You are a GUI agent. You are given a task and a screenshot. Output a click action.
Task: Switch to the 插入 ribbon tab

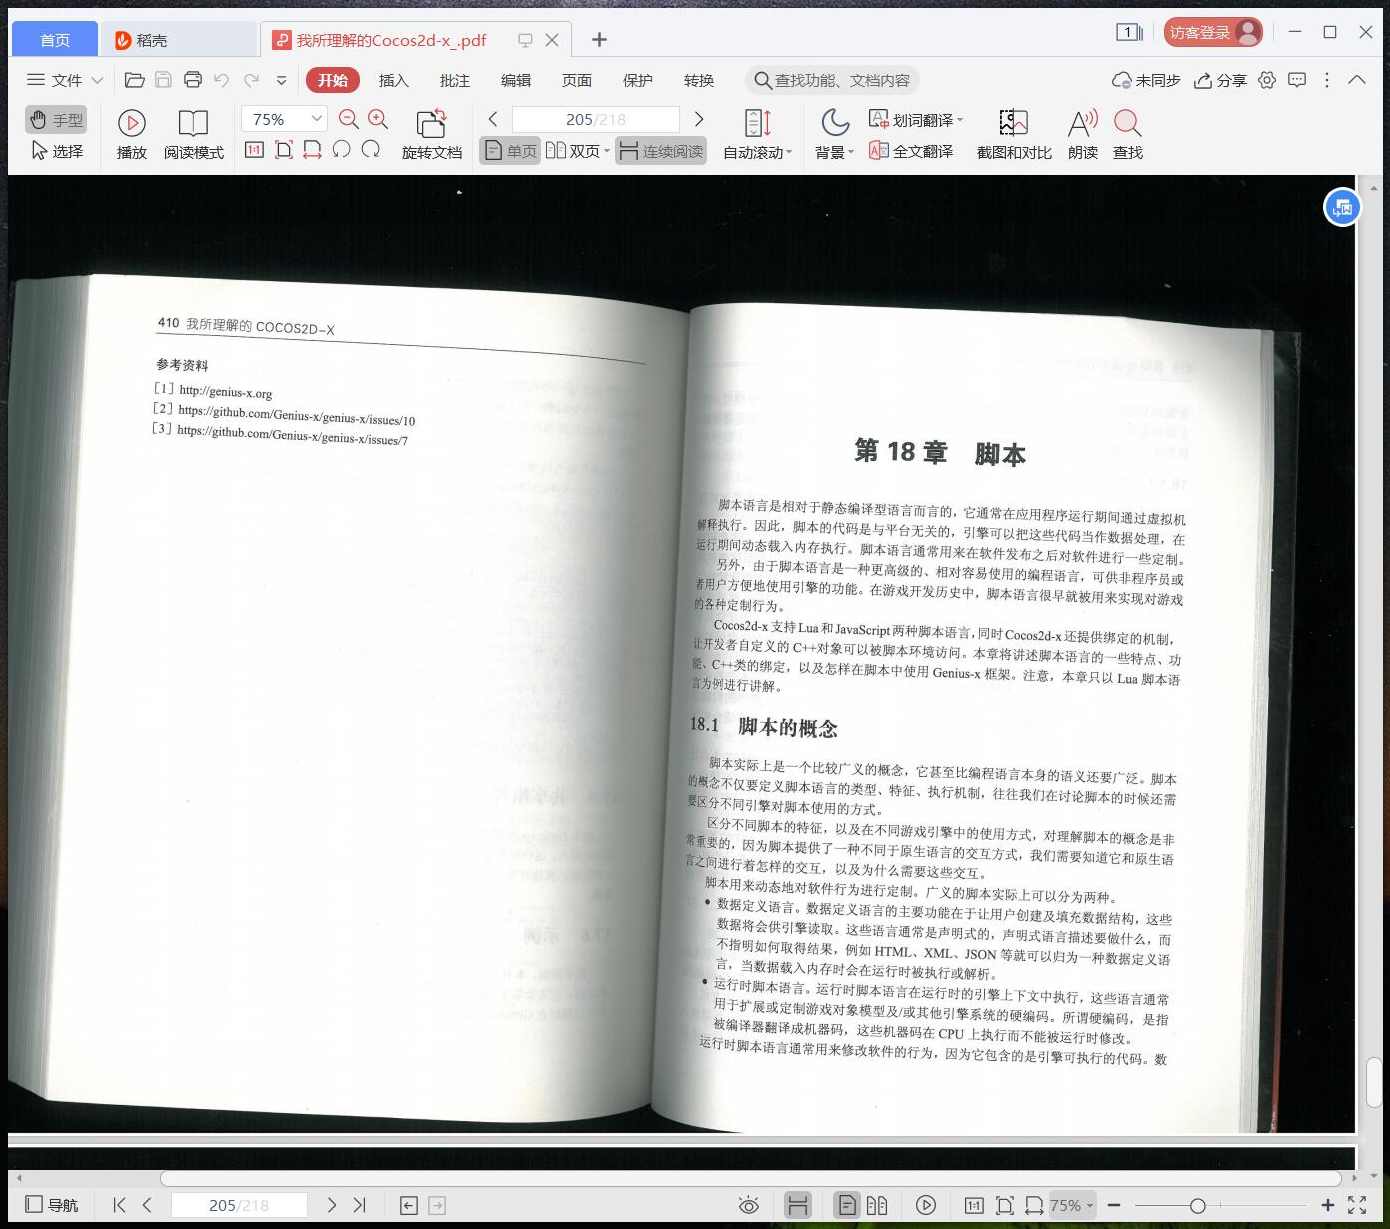click(393, 80)
